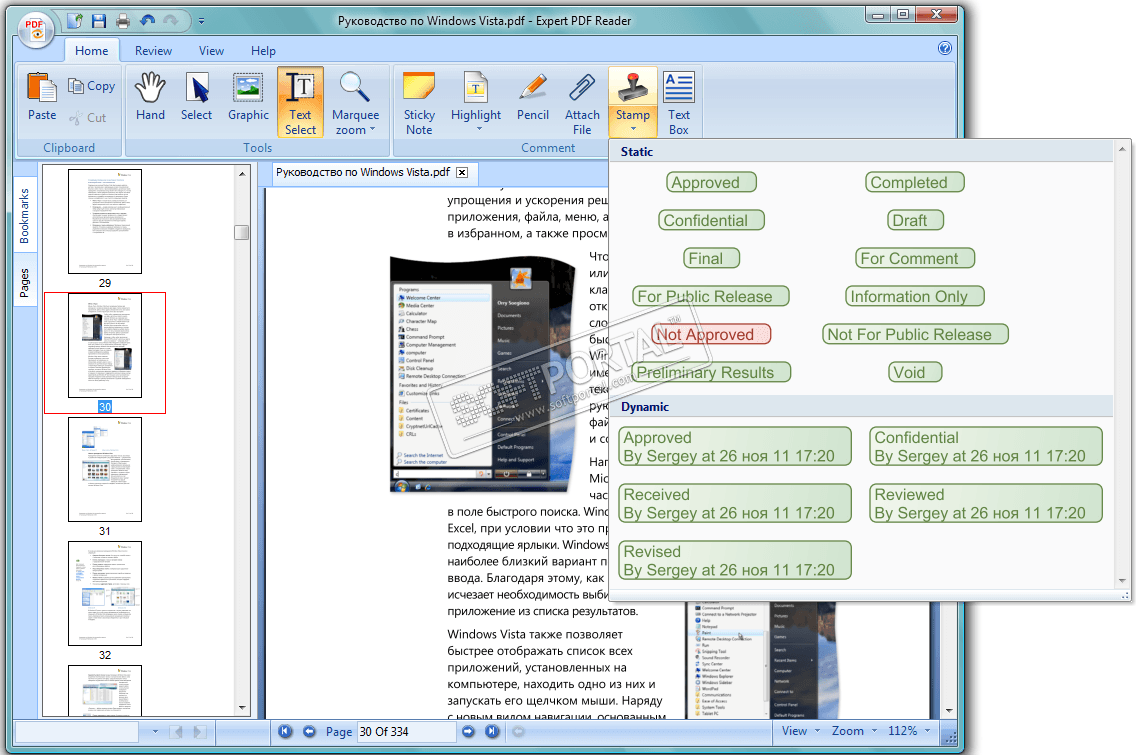The height and width of the screenshot is (755, 1139).
Task: Open the Help ribbon tab
Action: (x=263, y=51)
